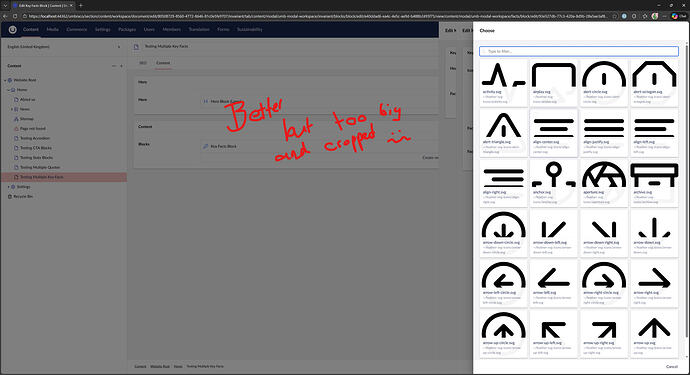Expand the News tree node
Screen dimensions: 690x375
[12, 109]
